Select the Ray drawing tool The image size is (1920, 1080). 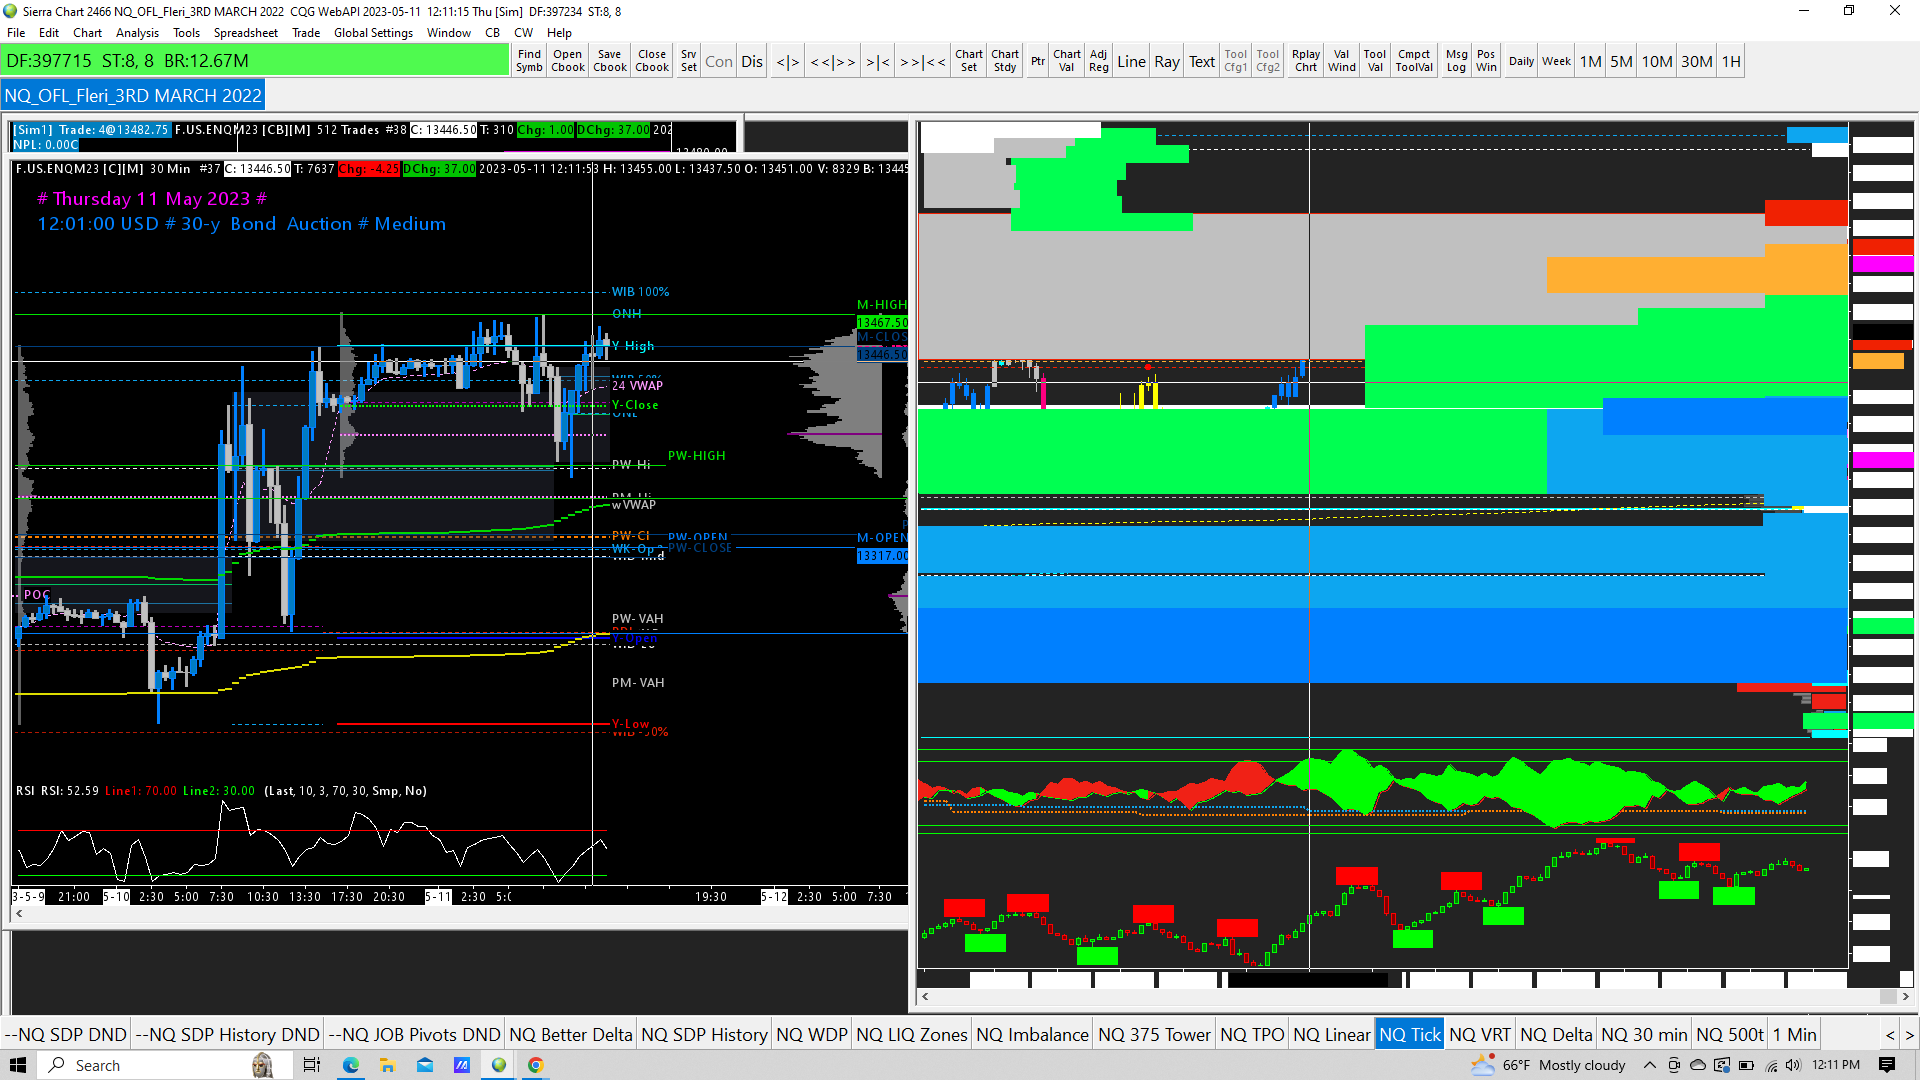coord(1166,61)
